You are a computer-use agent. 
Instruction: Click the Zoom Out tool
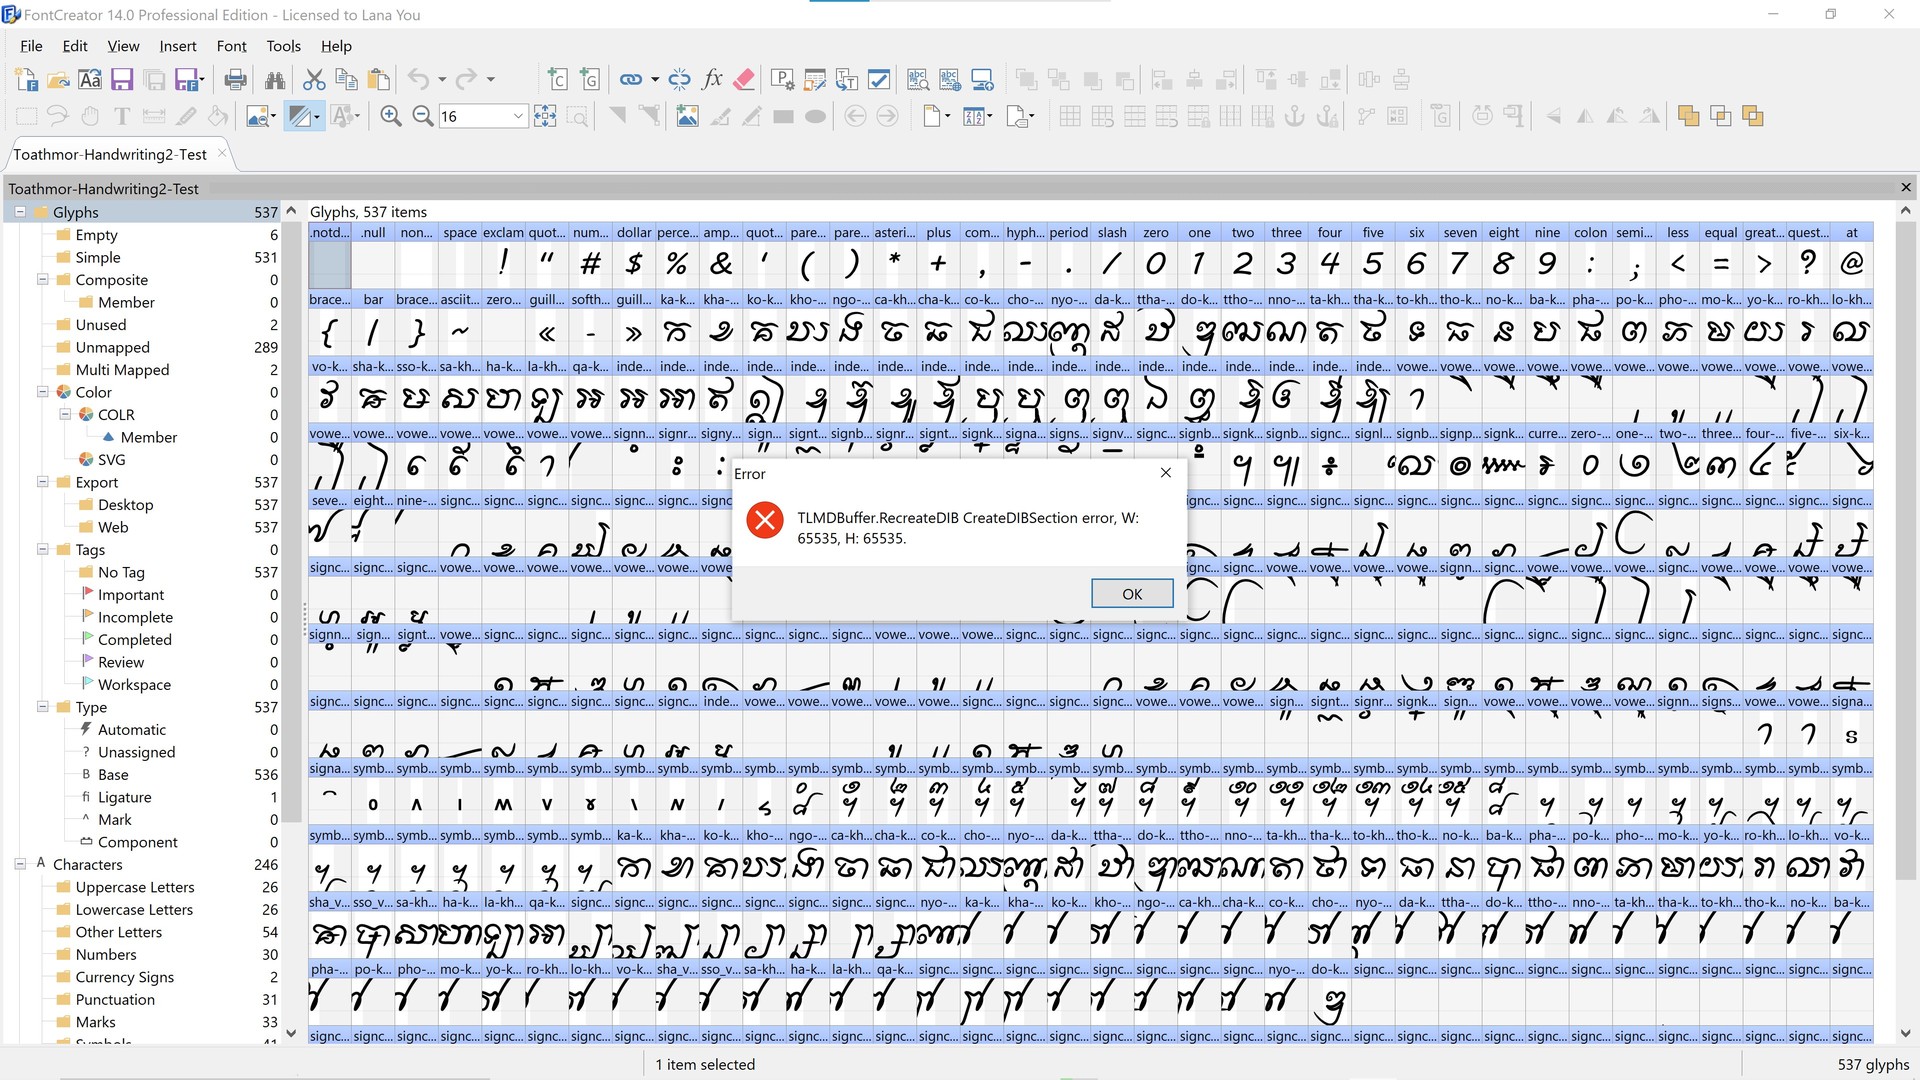point(423,116)
